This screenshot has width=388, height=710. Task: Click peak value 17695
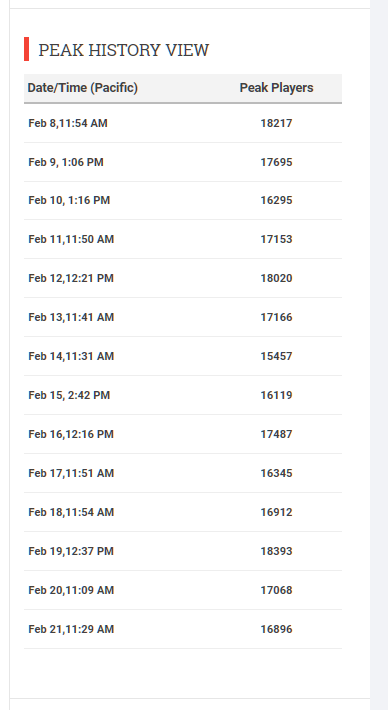pyautogui.click(x=276, y=162)
